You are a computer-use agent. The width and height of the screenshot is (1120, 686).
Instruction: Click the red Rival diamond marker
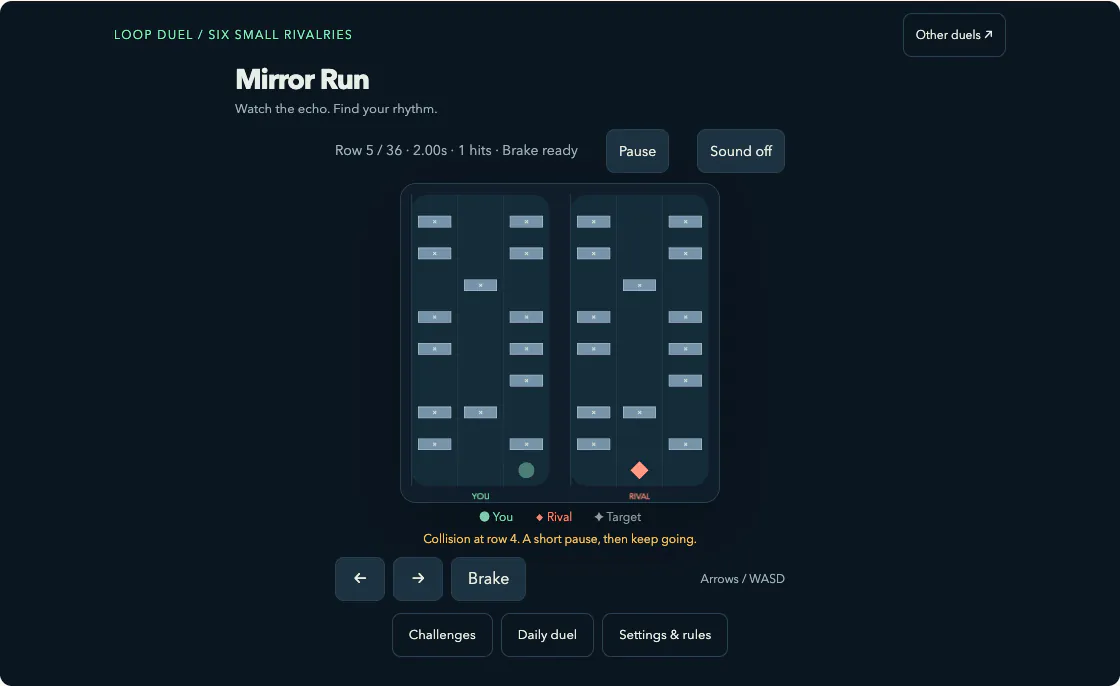pyautogui.click(x=639, y=470)
